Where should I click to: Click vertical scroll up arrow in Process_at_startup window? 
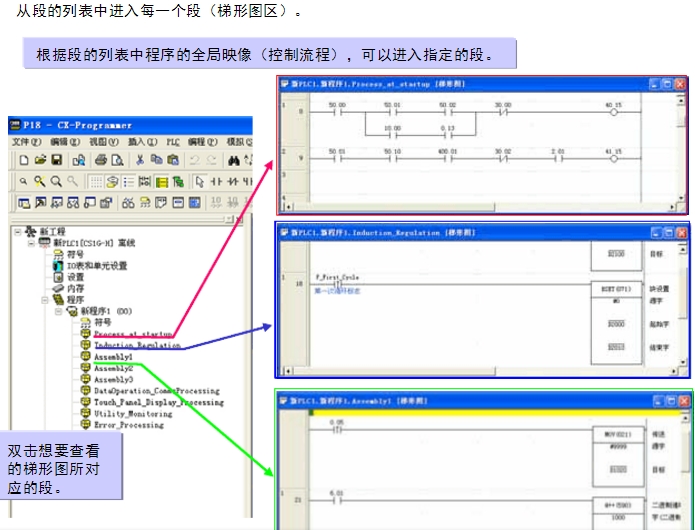pos(682,100)
